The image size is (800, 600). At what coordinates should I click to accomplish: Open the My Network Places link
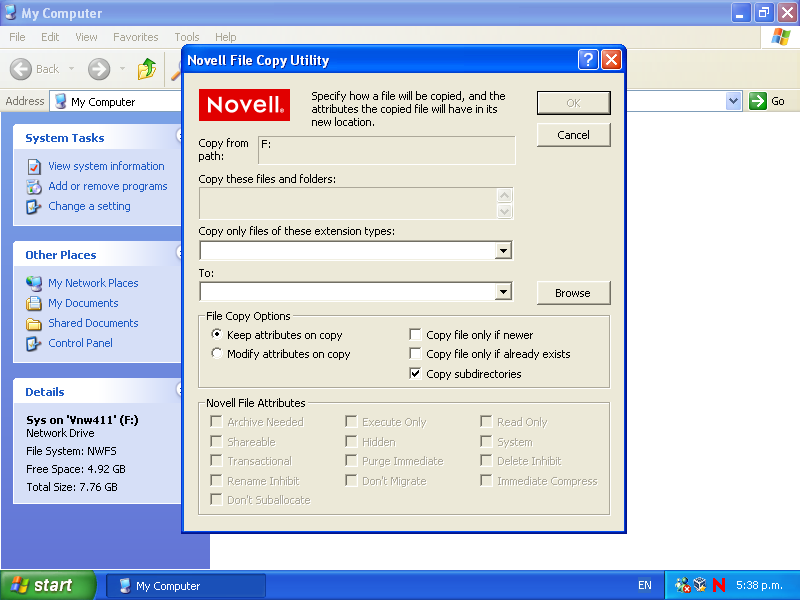tap(93, 283)
